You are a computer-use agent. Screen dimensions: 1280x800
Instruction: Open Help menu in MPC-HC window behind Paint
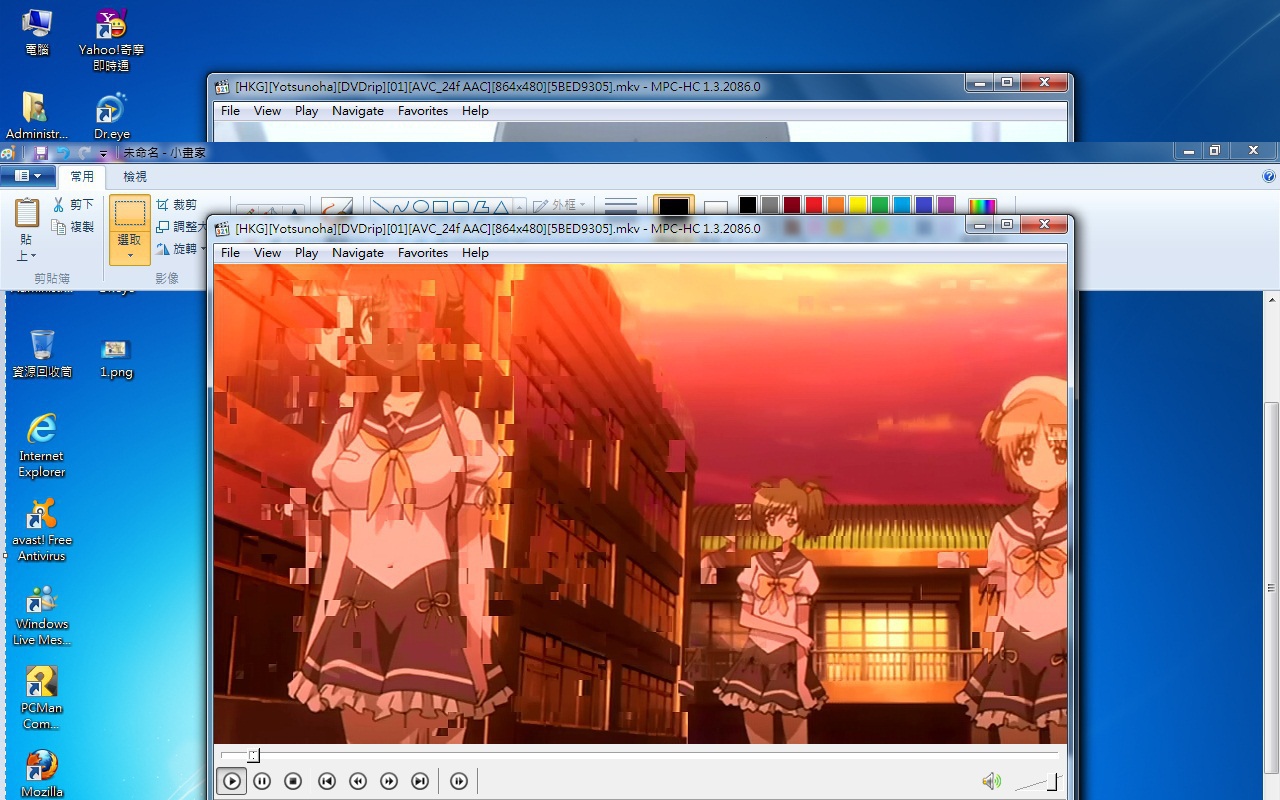click(x=475, y=111)
